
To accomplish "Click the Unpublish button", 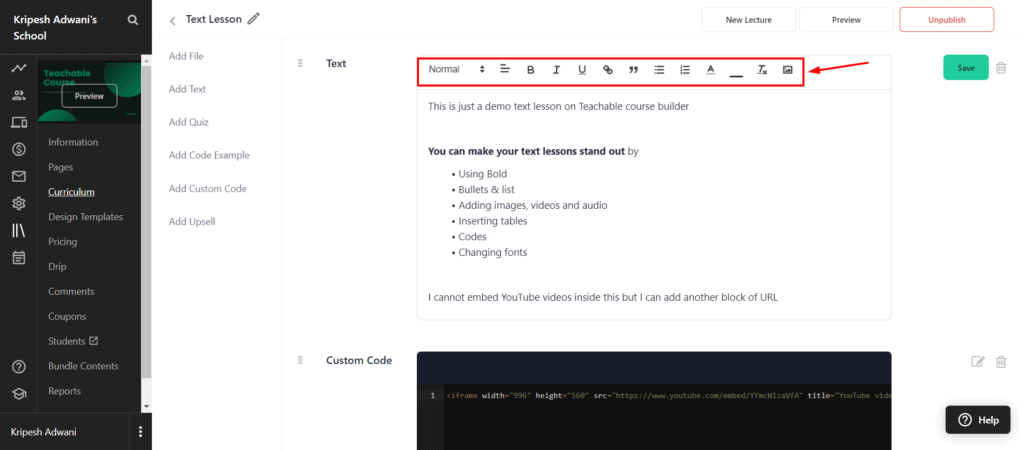I will click(946, 19).
